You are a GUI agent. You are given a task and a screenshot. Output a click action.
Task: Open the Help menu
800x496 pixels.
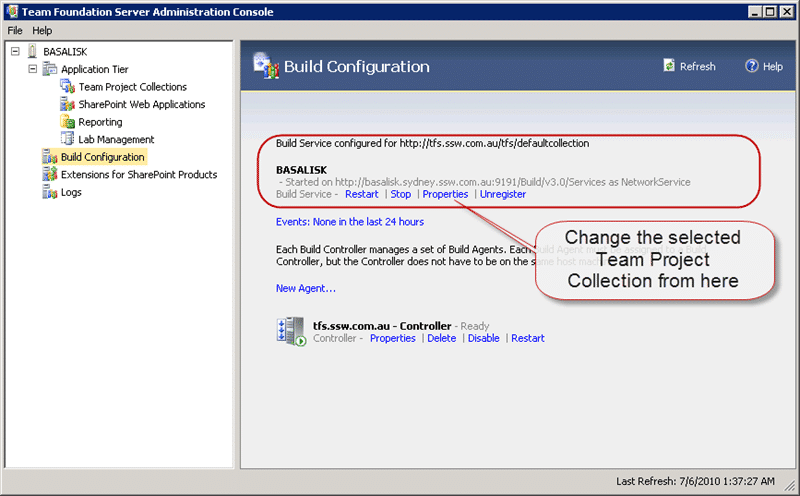click(x=42, y=31)
